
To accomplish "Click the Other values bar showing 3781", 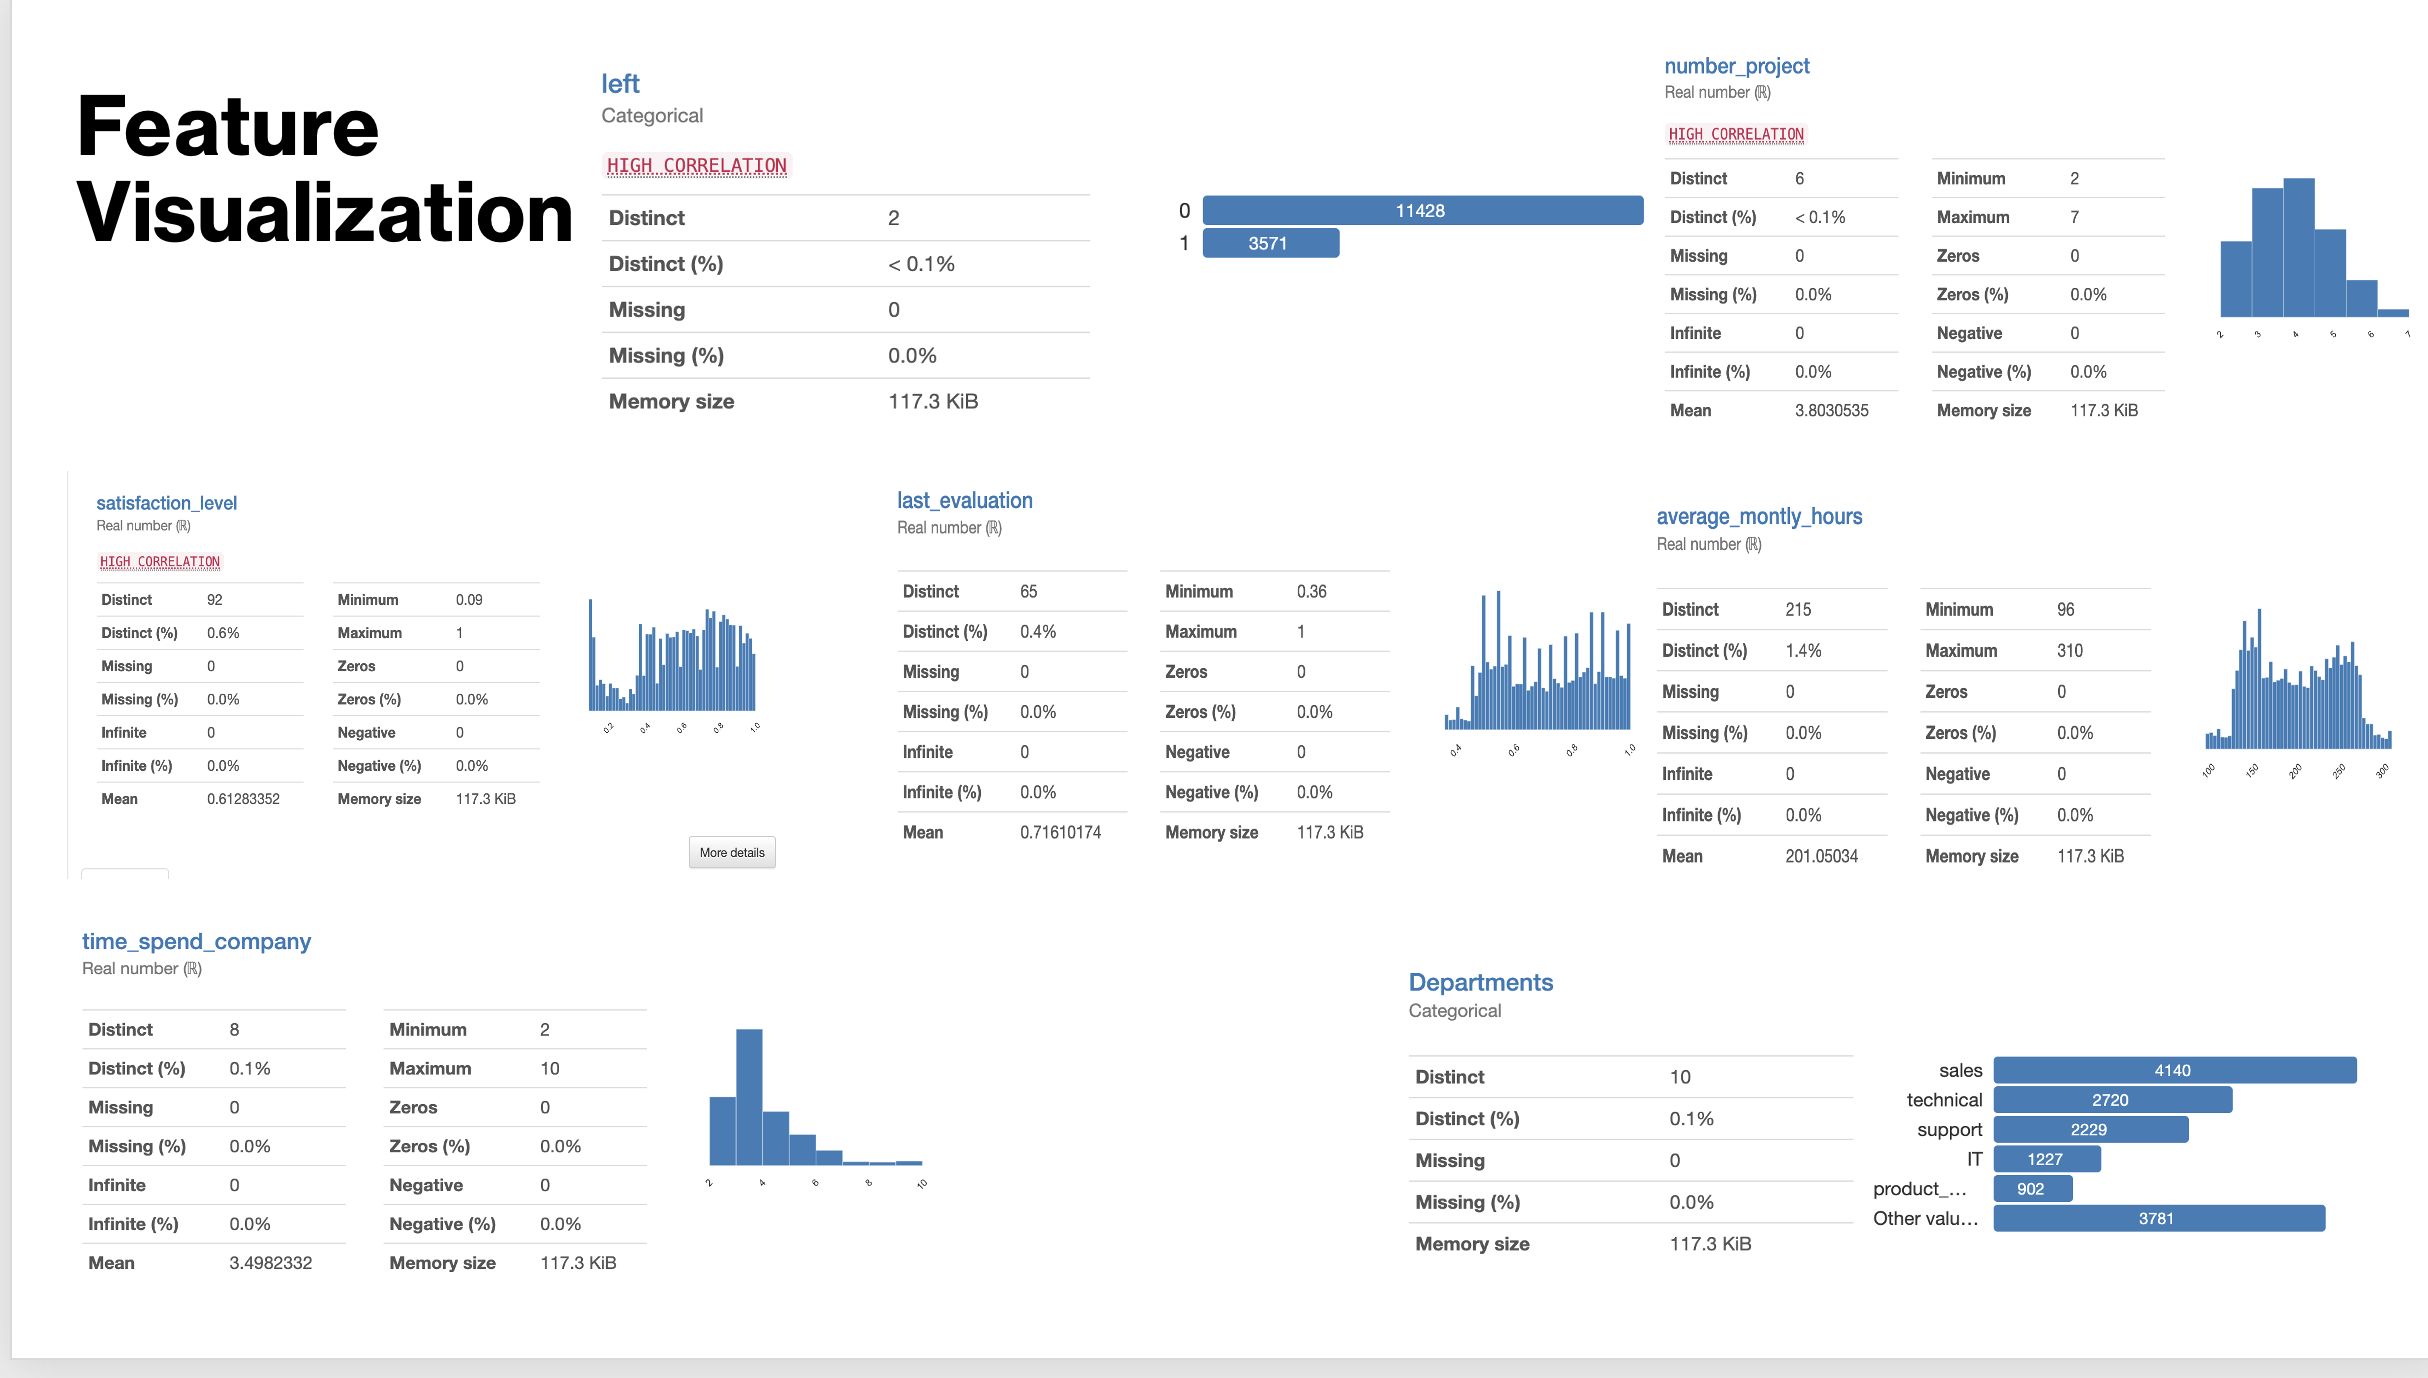I will (x=2158, y=1218).
